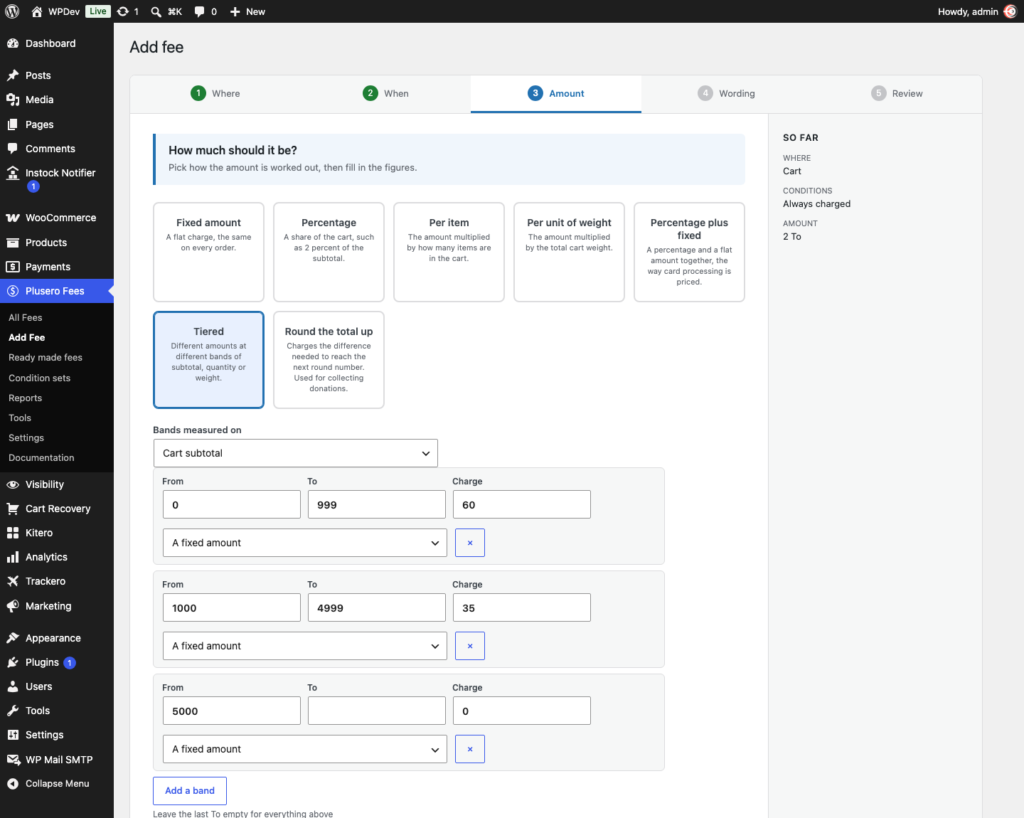Image resolution: width=1024 pixels, height=818 pixels.
Task: Go to the Wording step tab
Action: tap(726, 93)
